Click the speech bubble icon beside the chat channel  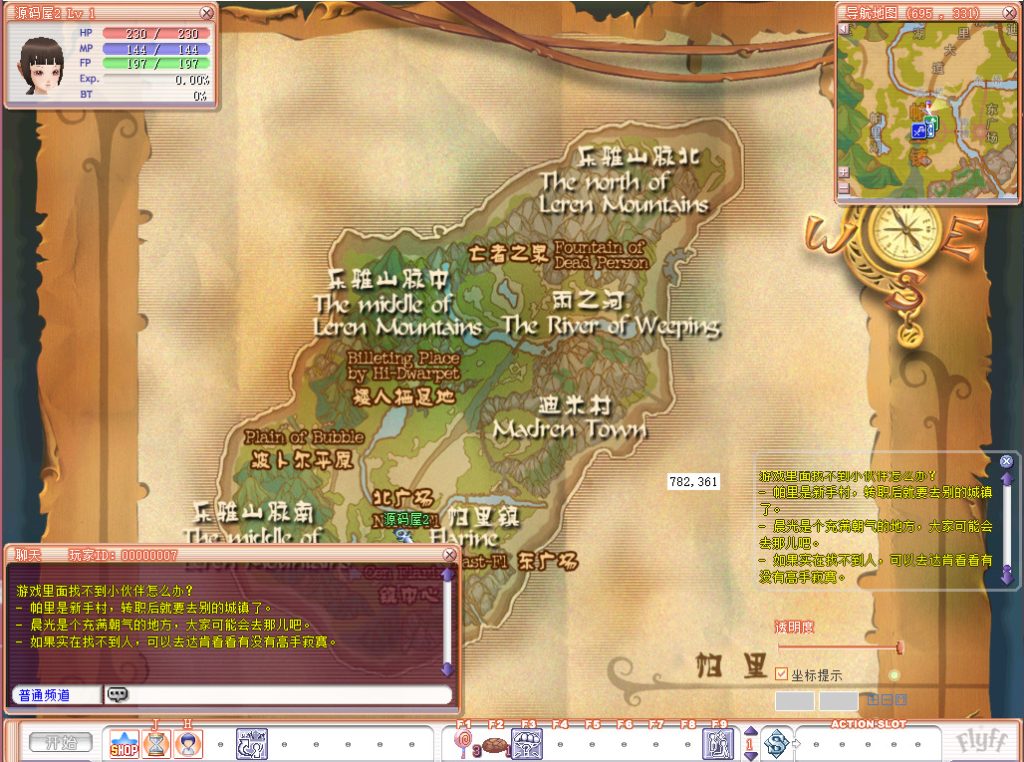point(117,694)
